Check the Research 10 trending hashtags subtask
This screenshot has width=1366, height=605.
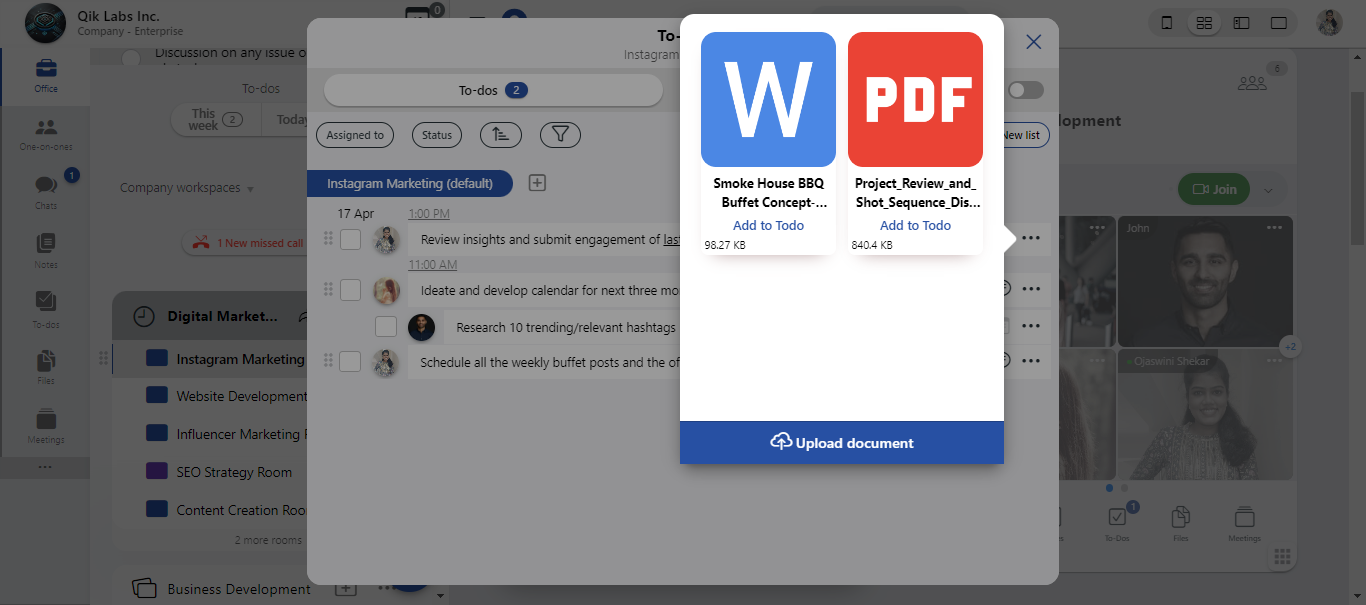(x=386, y=327)
